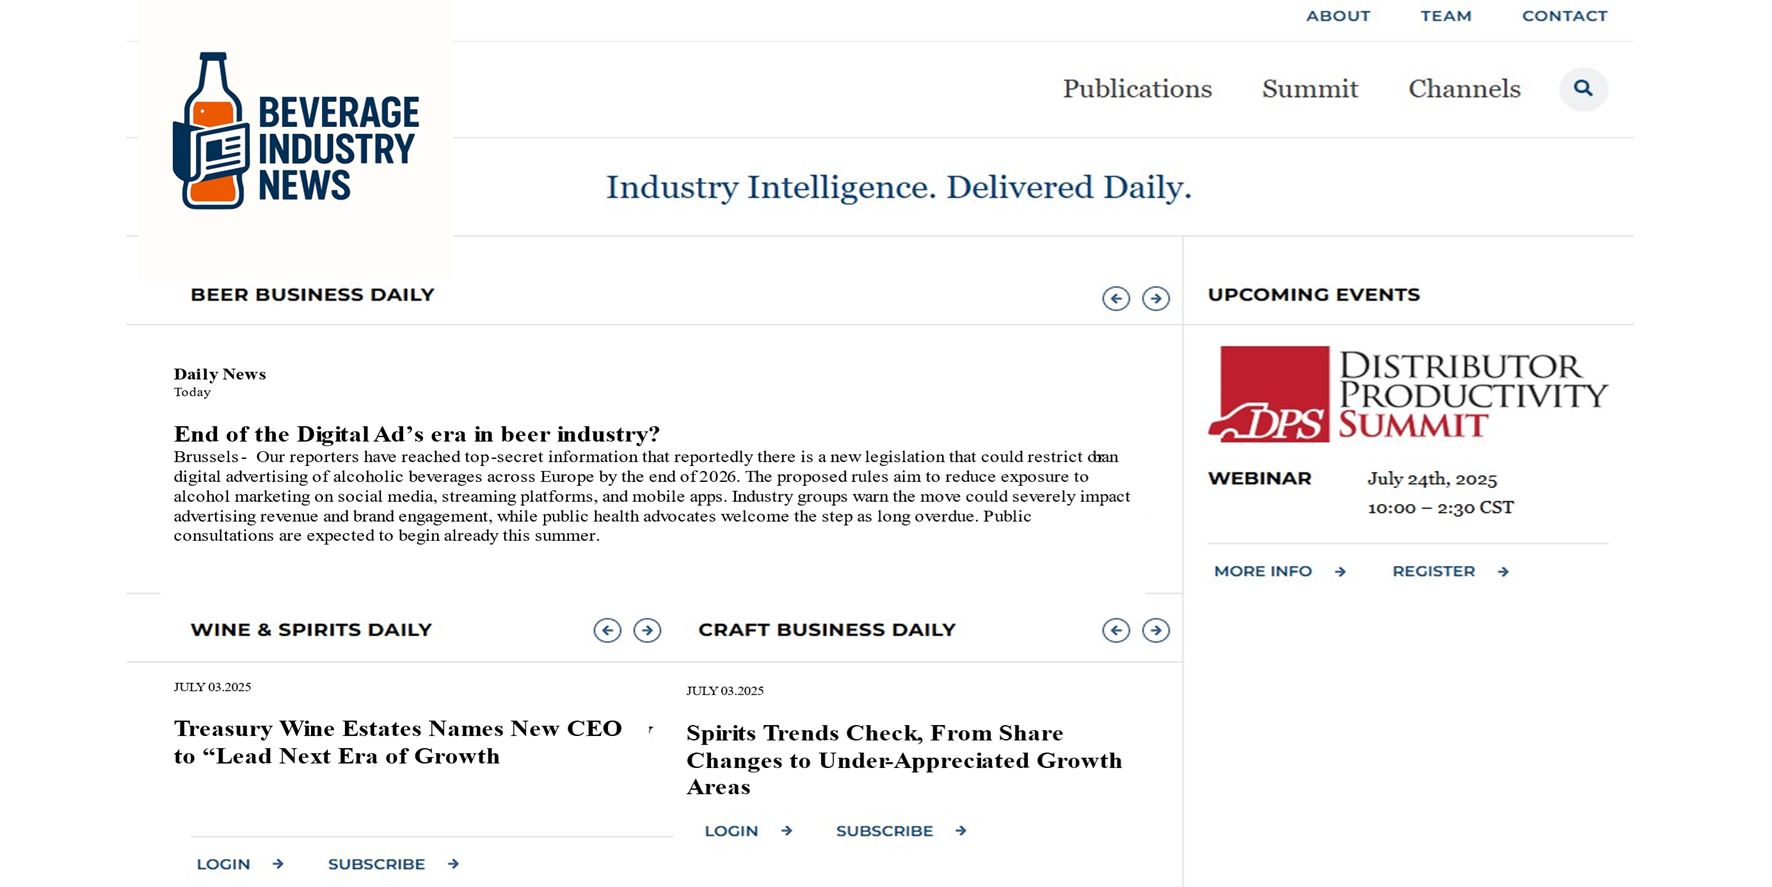Open the Contact page
The height and width of the screenshot is (887, 1772).
[1564, 16]
